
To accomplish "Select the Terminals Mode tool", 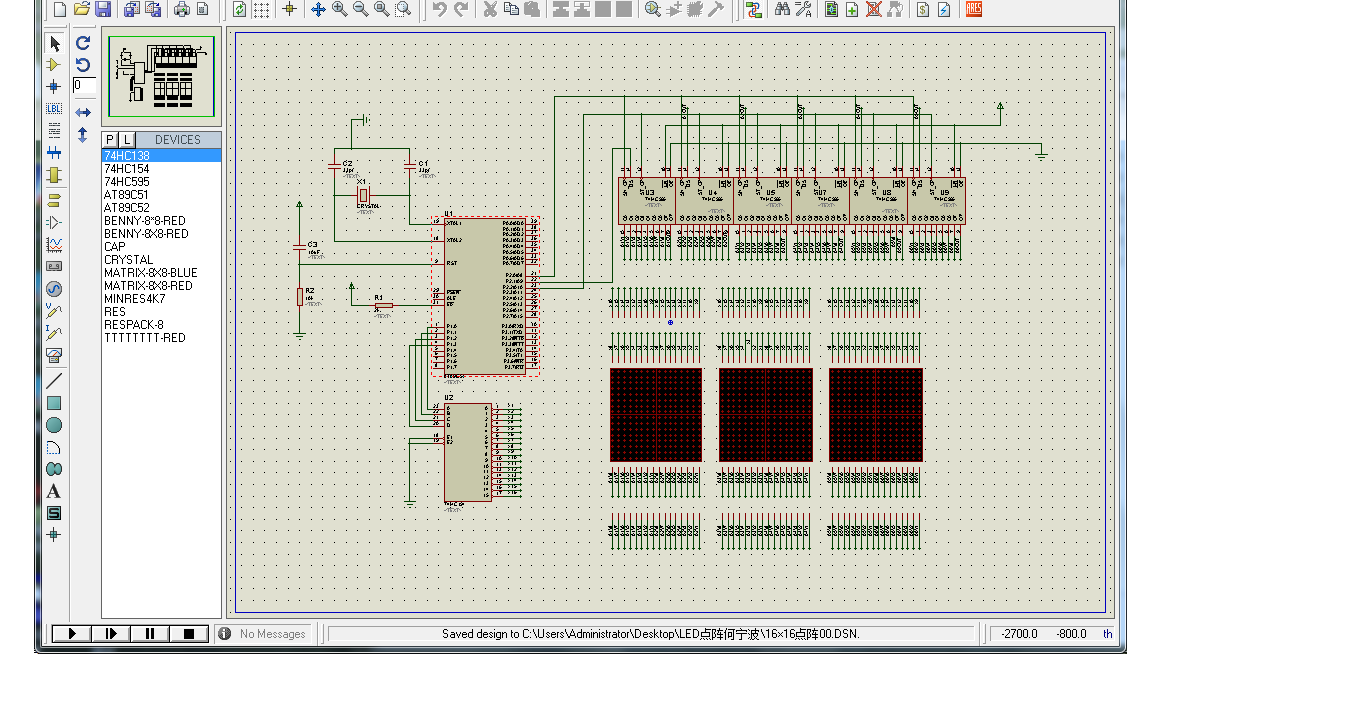I will [x=54, y=199].
